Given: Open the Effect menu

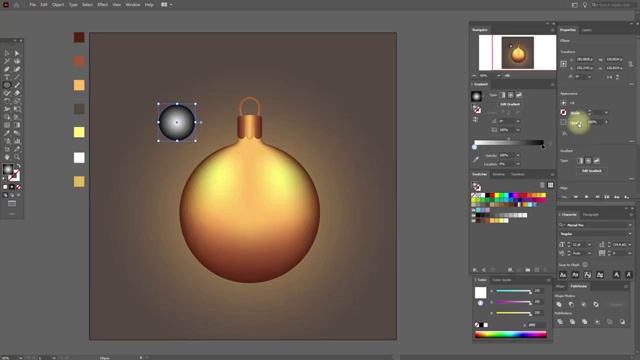Looking at the screenshot, I should click(x=102, y=4).
